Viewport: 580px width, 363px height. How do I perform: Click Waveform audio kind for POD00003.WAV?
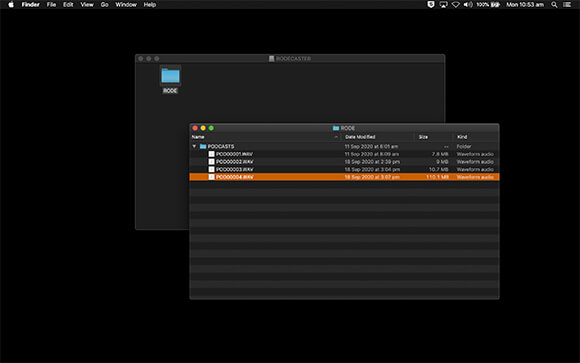click(x=475, y=169)
